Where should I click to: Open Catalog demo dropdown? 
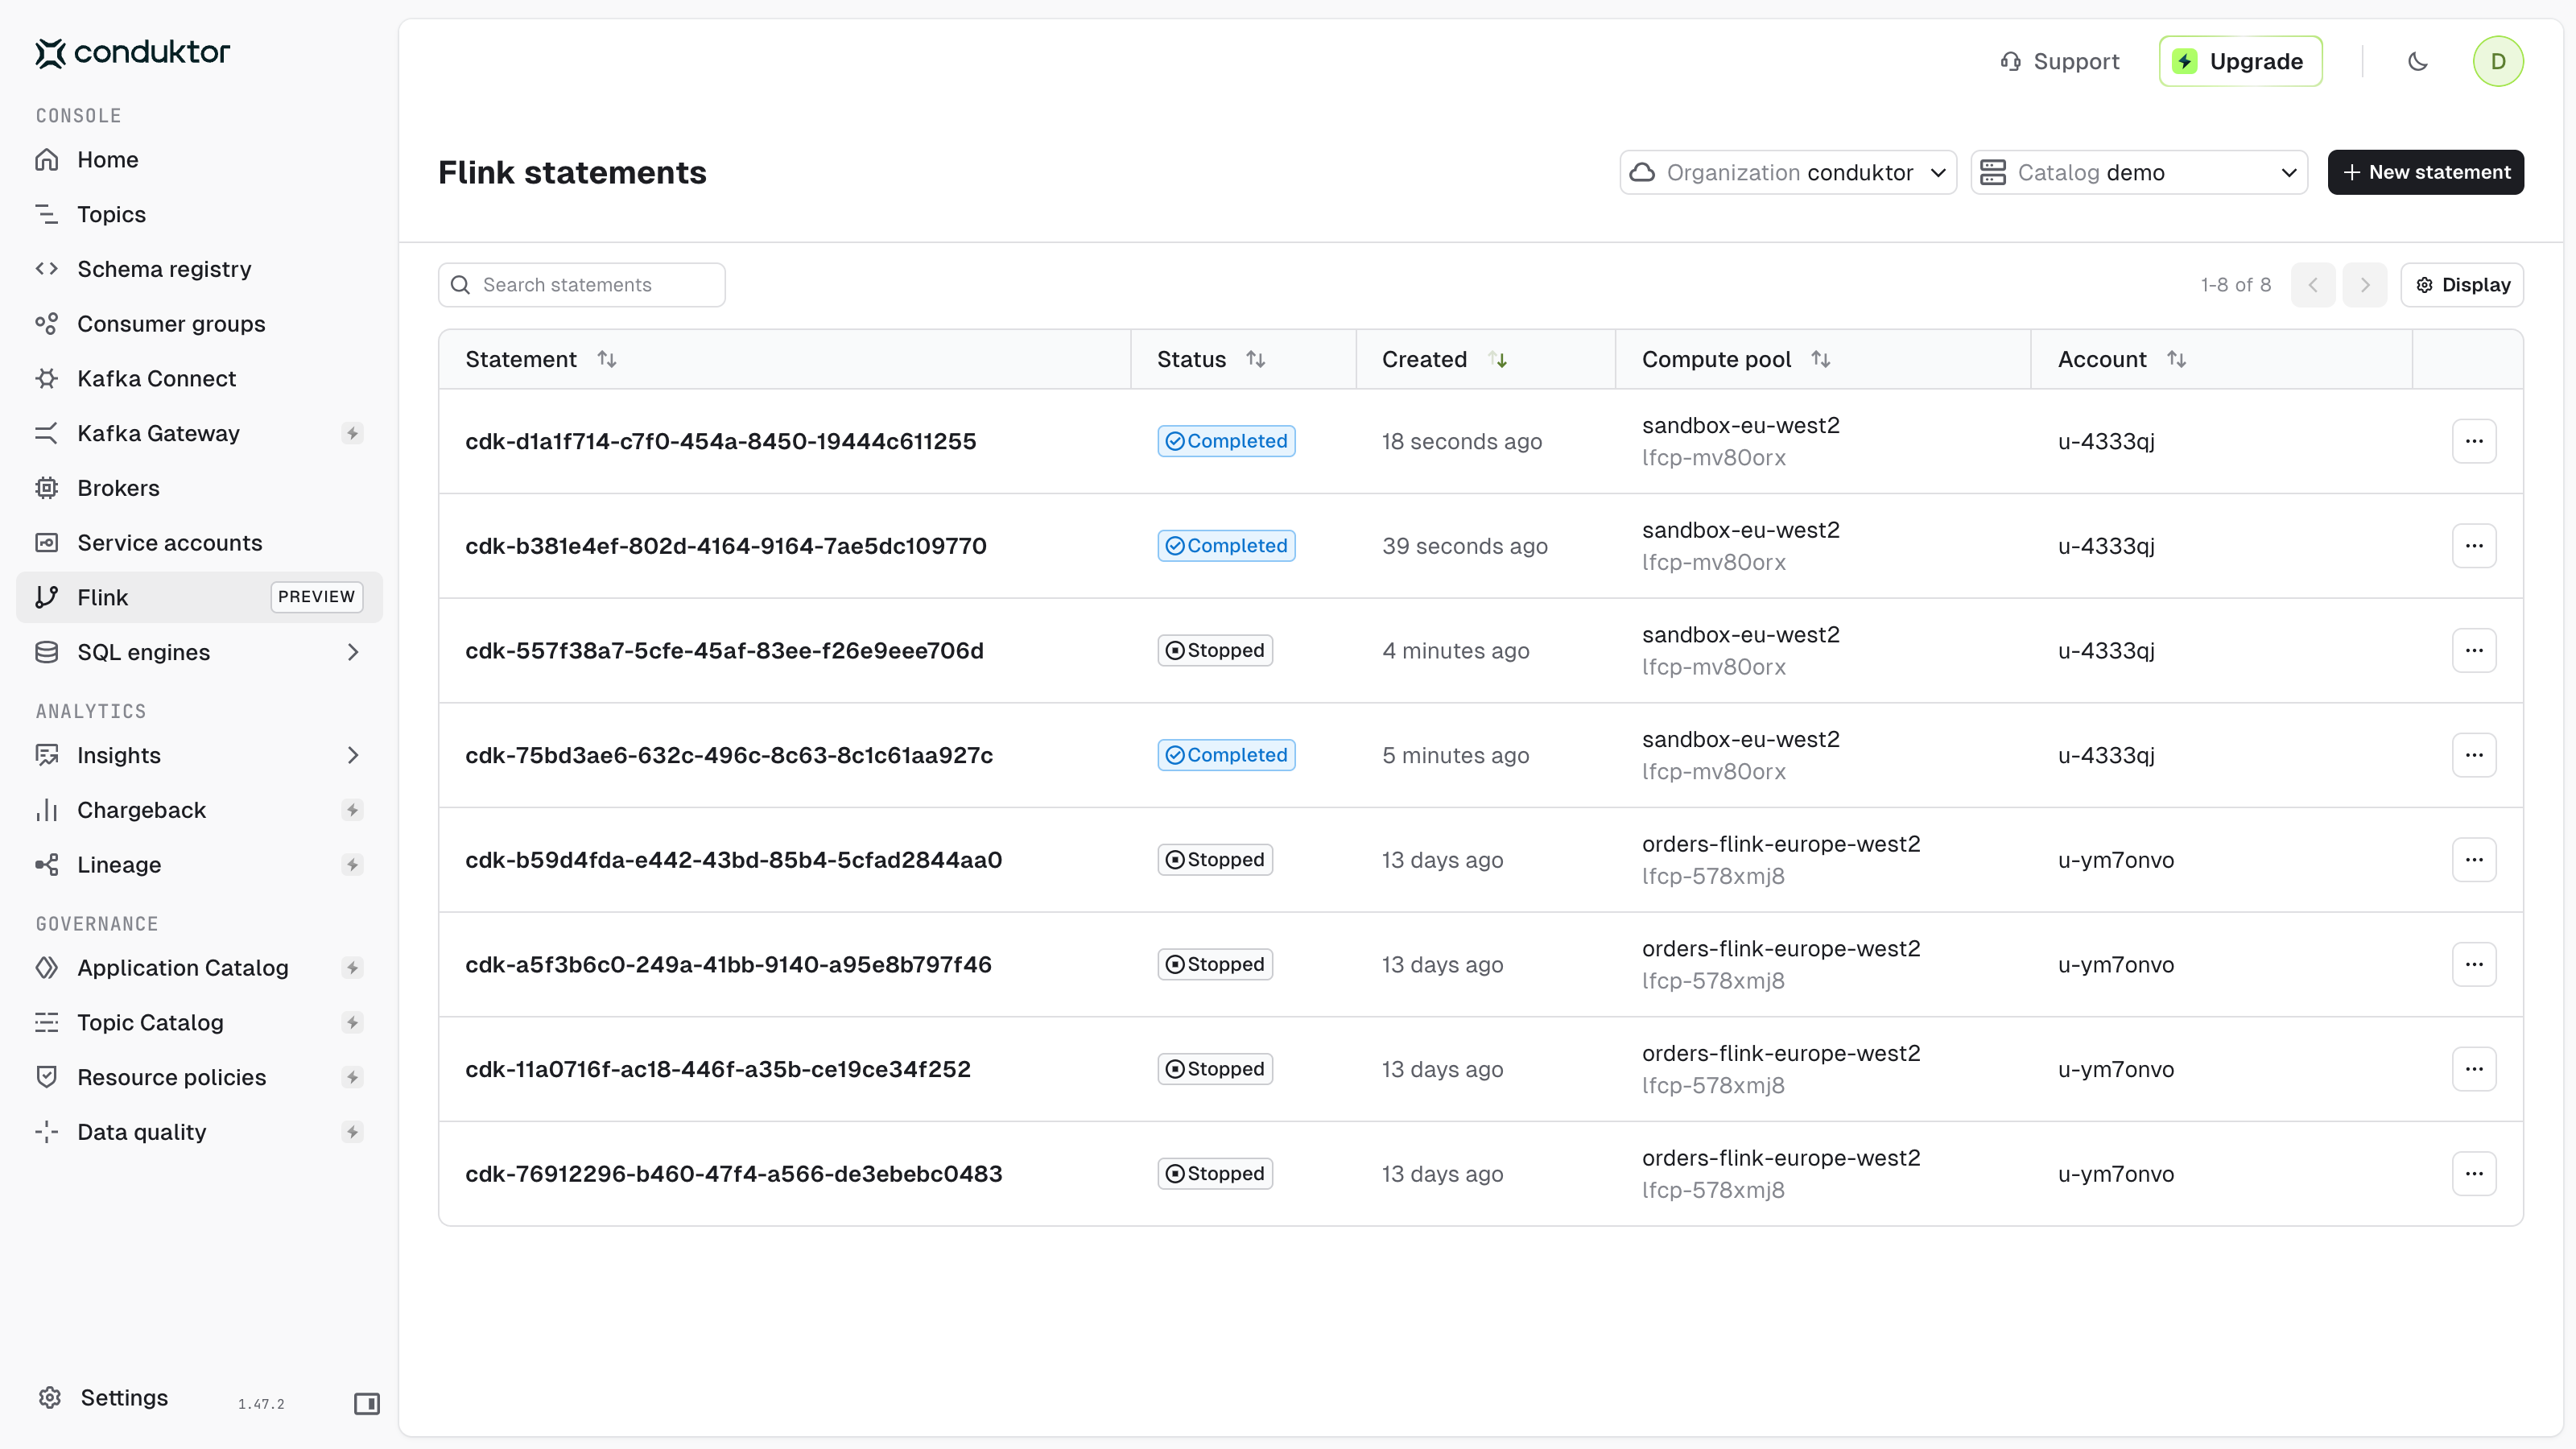click(x=2139, y=172)
